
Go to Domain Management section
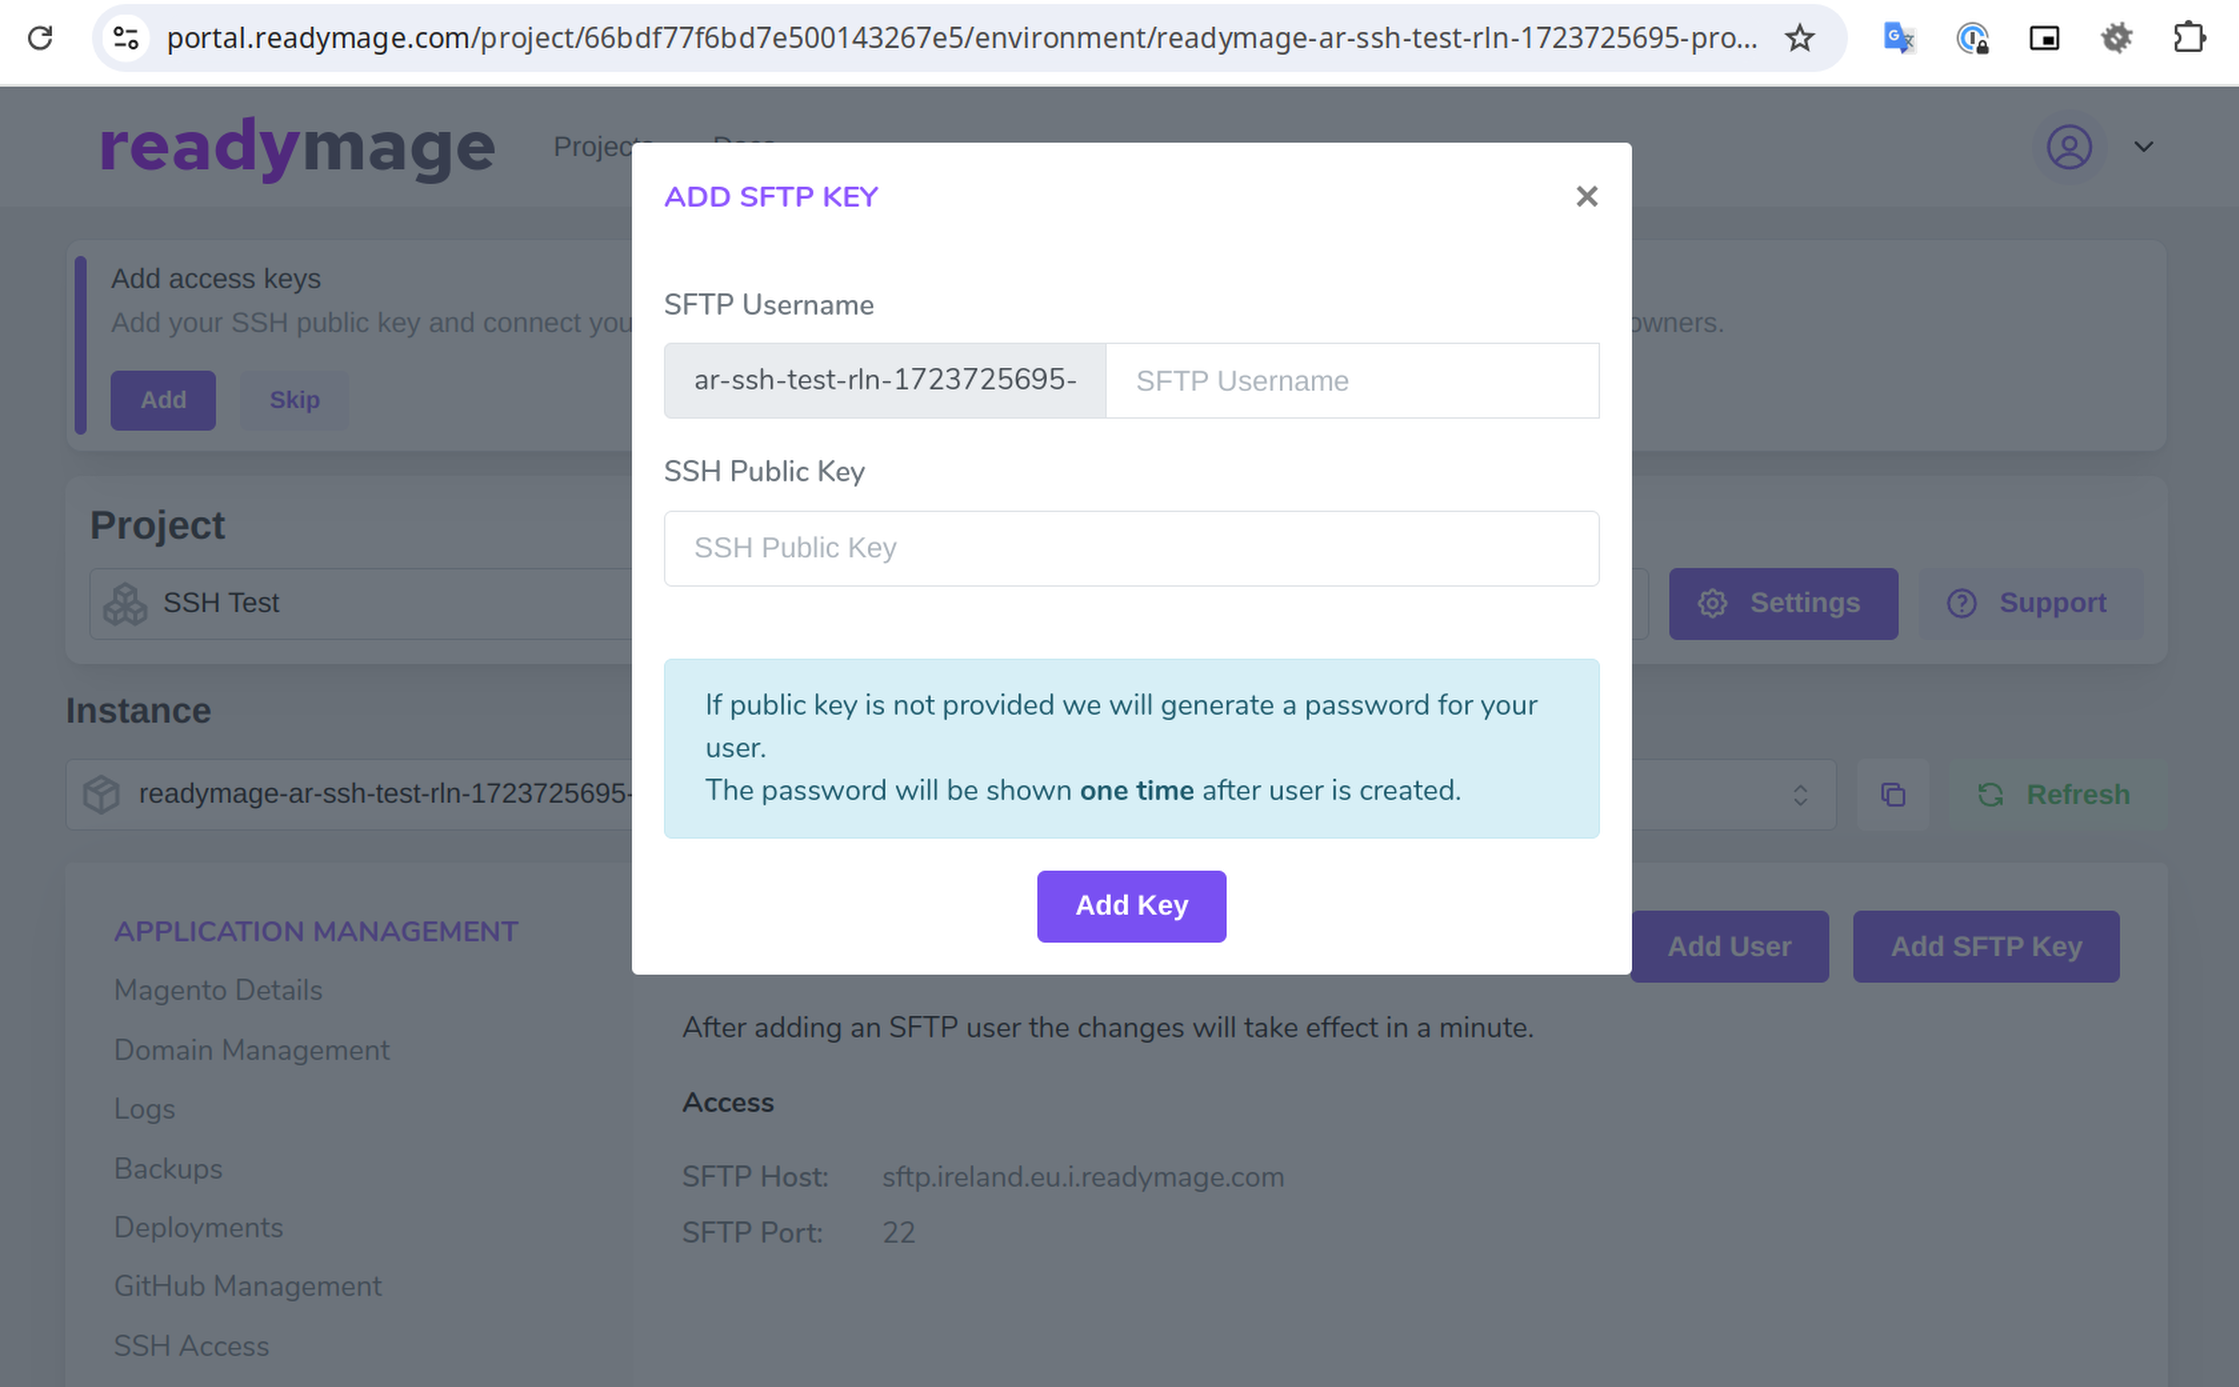coord(251,1050)
